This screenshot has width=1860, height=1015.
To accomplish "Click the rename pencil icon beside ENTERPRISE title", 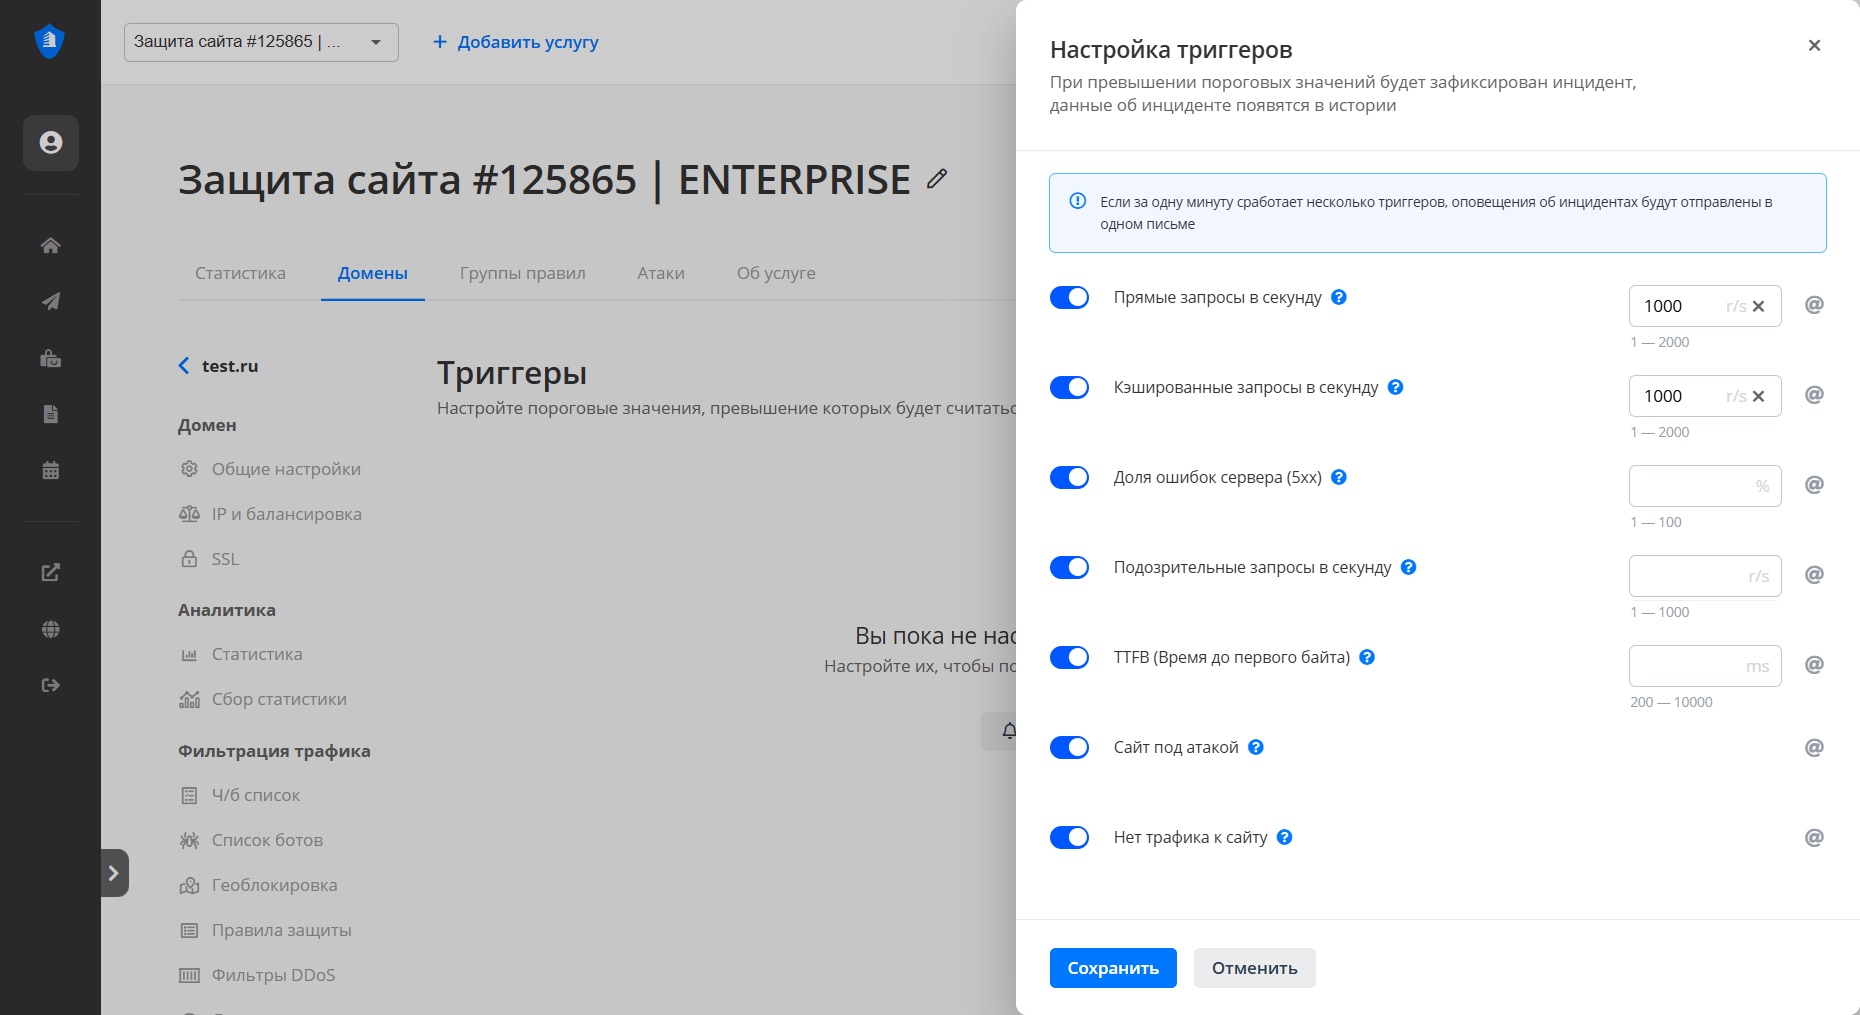I will 936,179.
